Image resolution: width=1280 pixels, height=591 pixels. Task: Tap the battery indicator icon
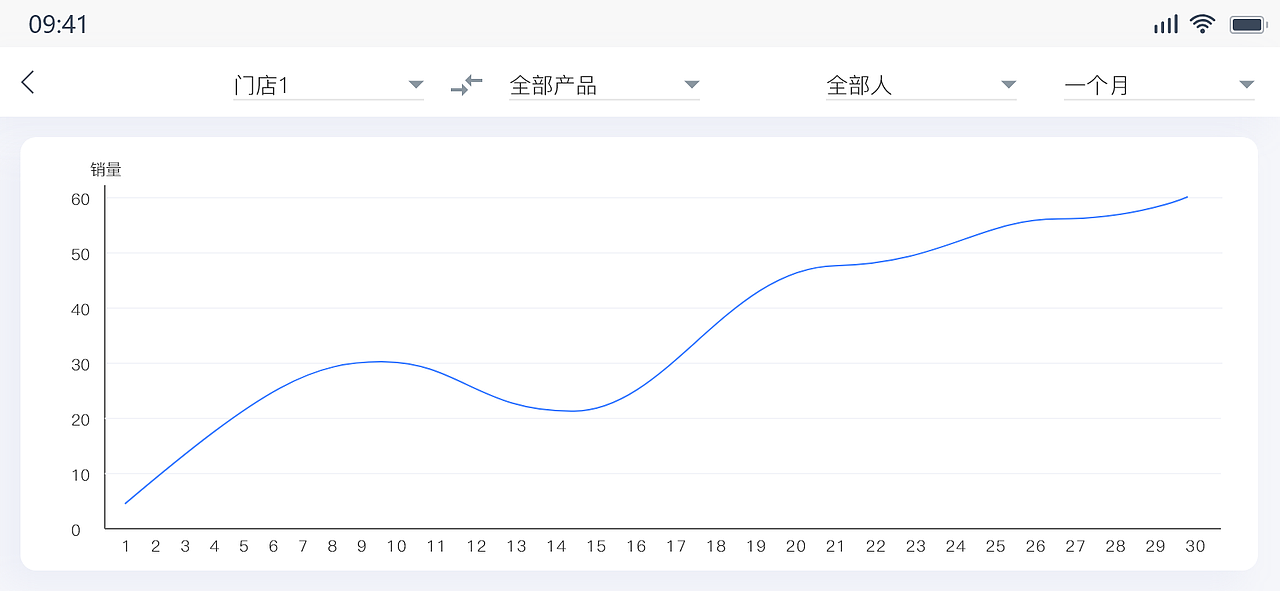(1249, 24)
